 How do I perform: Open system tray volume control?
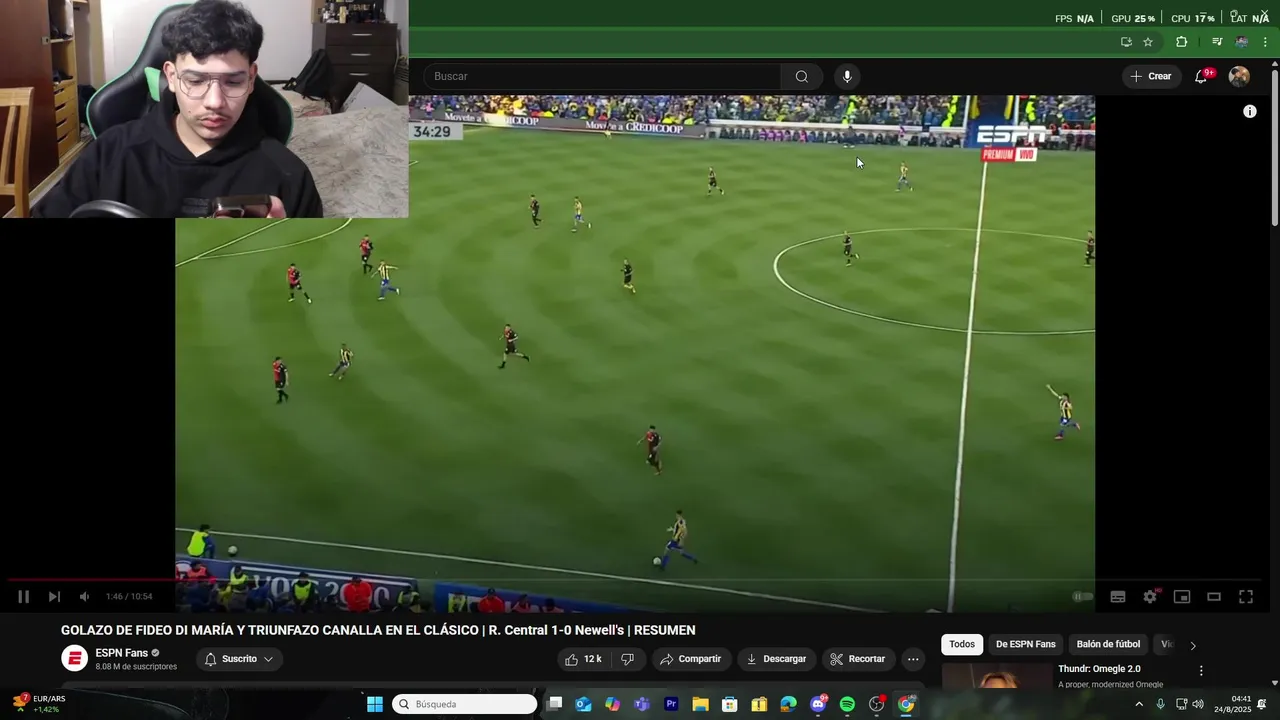[x=1198, y=704]
